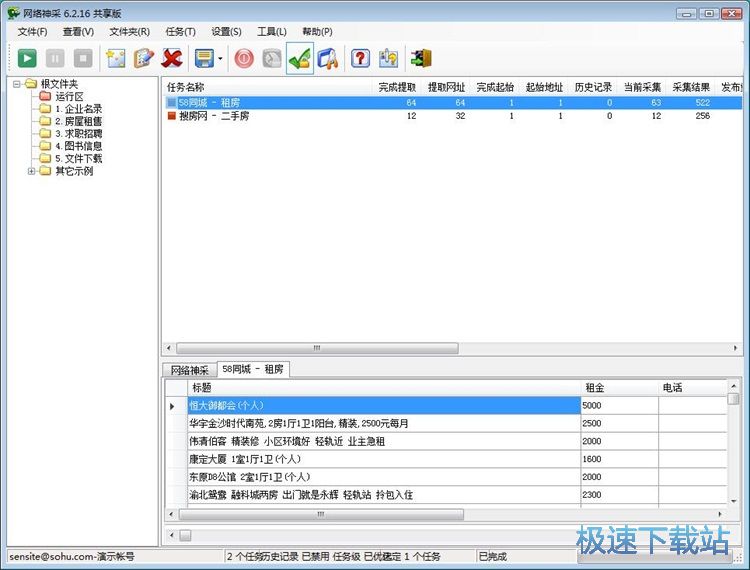Viewport: 750px width, 570px height.
Task: Click the rocket window toolbar icon
Action: 328,59
